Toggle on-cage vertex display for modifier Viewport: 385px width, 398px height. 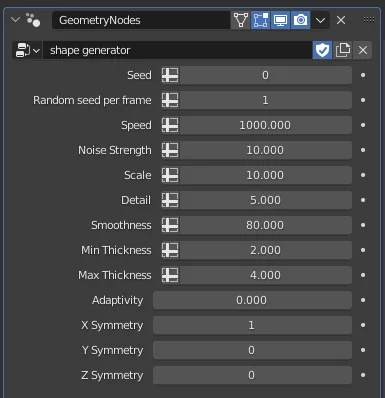click(x=240, y=20)
